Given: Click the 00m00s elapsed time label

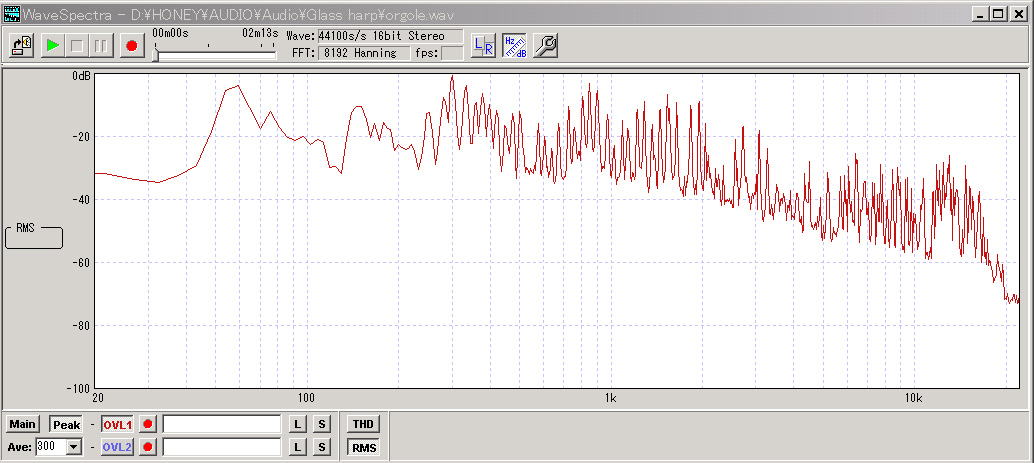Looking at the screenshot, I should point(170,32).
